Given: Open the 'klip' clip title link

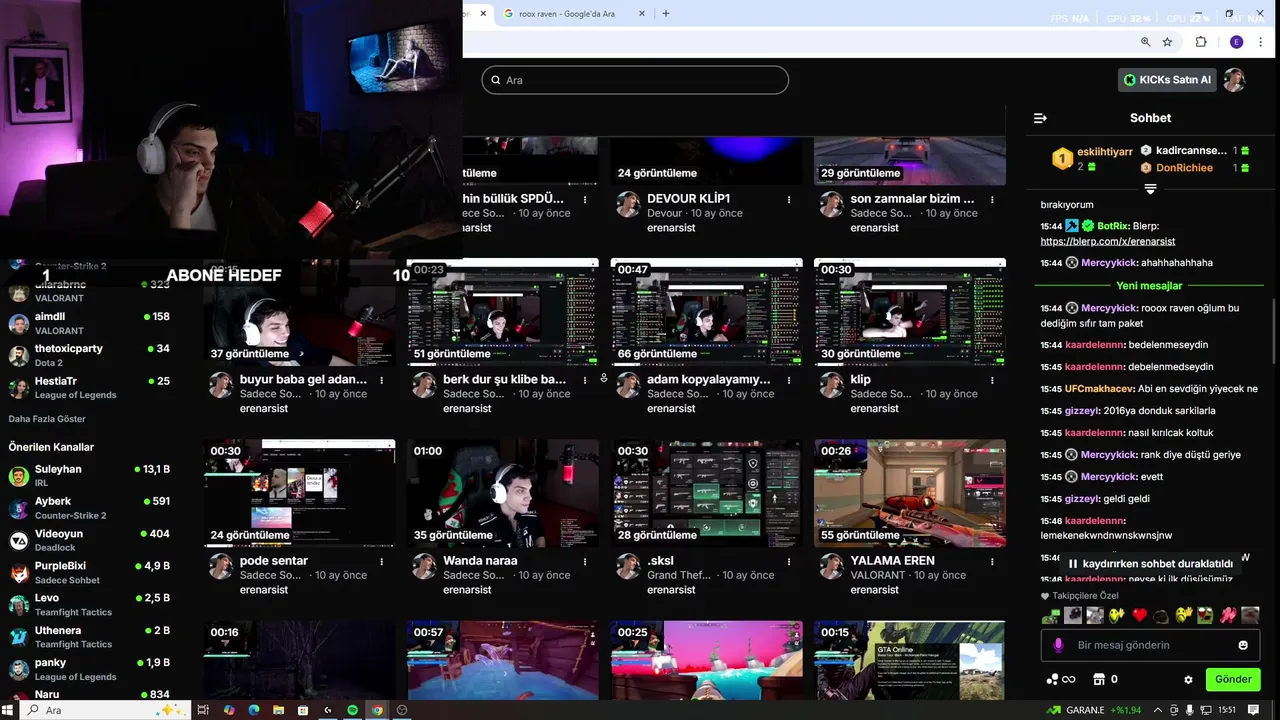Looking at the screenshot, I should pyautogui.click(x=861, y=380).
